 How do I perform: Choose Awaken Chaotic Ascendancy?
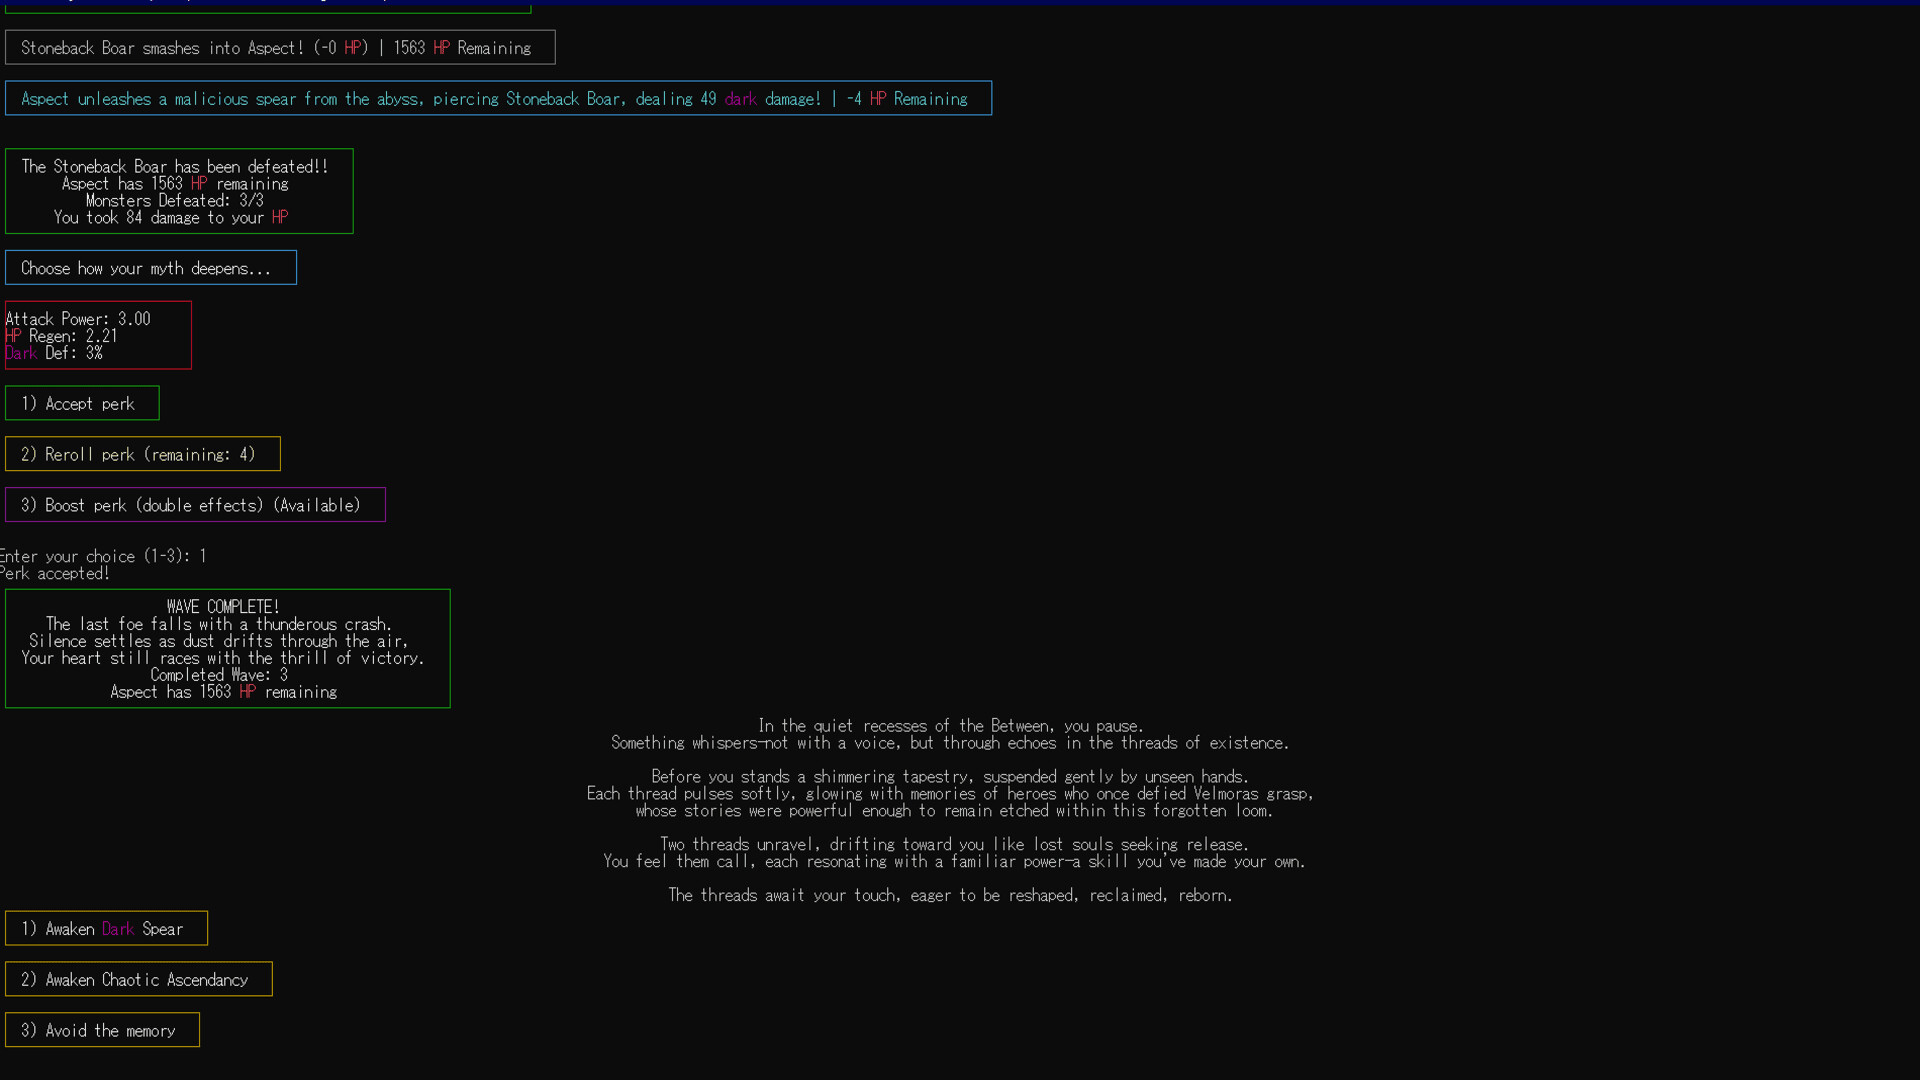(x=138, y=979)
